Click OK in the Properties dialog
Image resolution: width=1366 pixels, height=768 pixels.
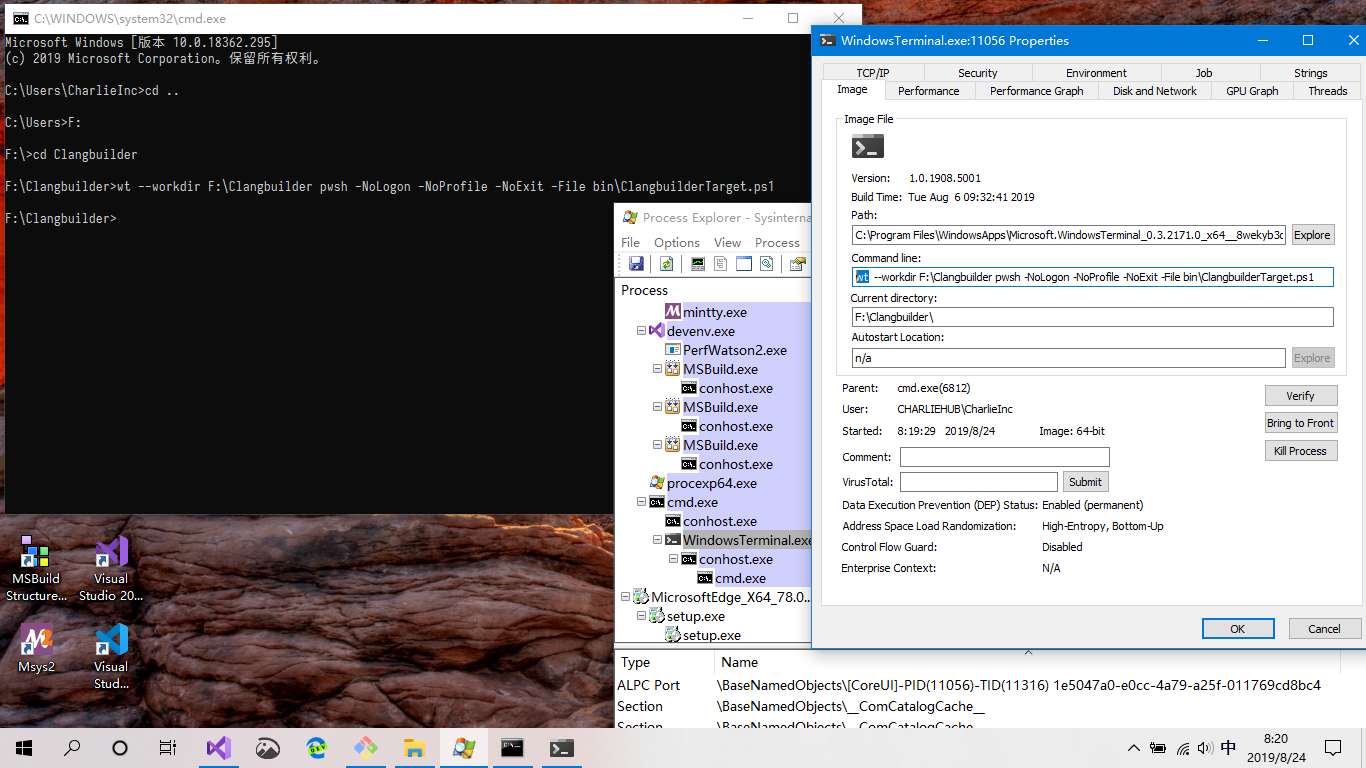click(x=1238, y=629)
